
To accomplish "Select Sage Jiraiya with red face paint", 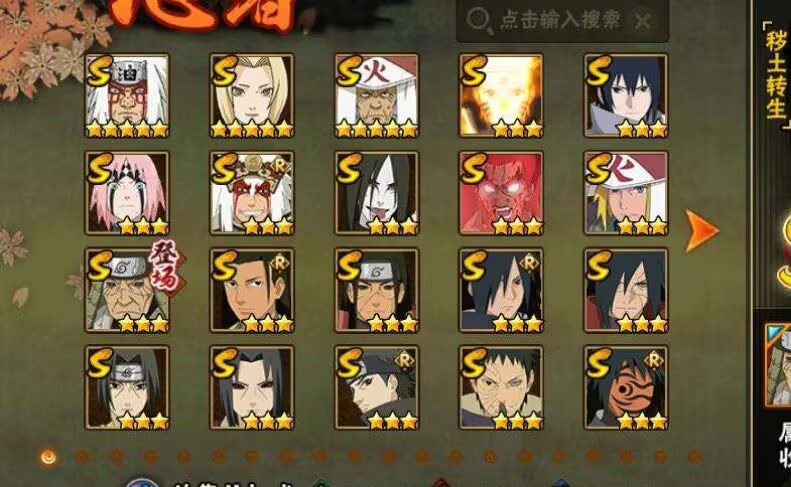I will [x=252, y=193].
